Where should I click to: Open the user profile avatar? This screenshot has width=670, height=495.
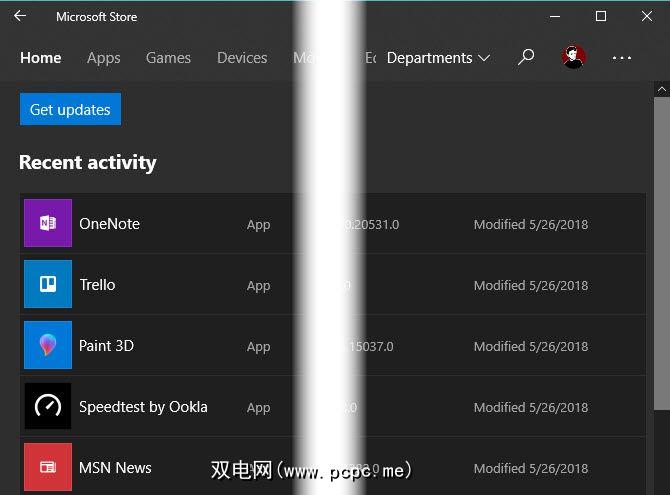coord(573,57)
